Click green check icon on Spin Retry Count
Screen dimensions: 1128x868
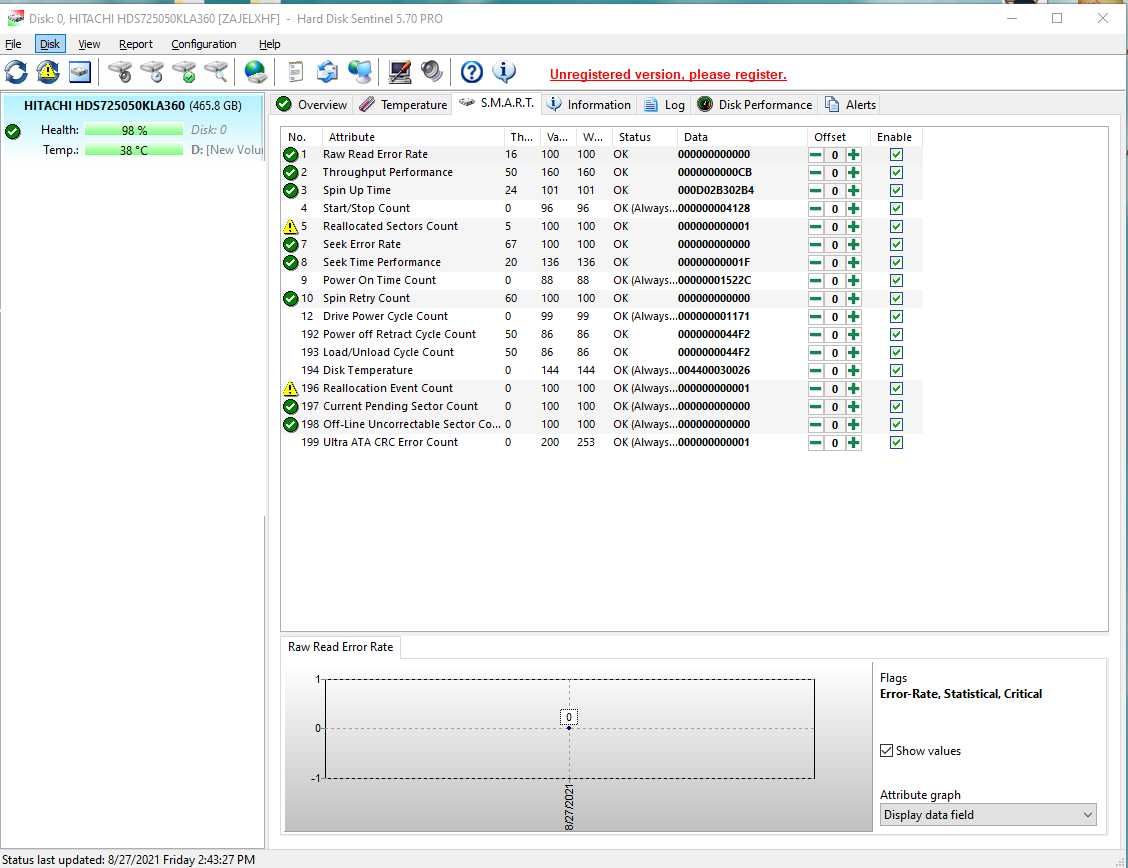(x=290, y=298)
